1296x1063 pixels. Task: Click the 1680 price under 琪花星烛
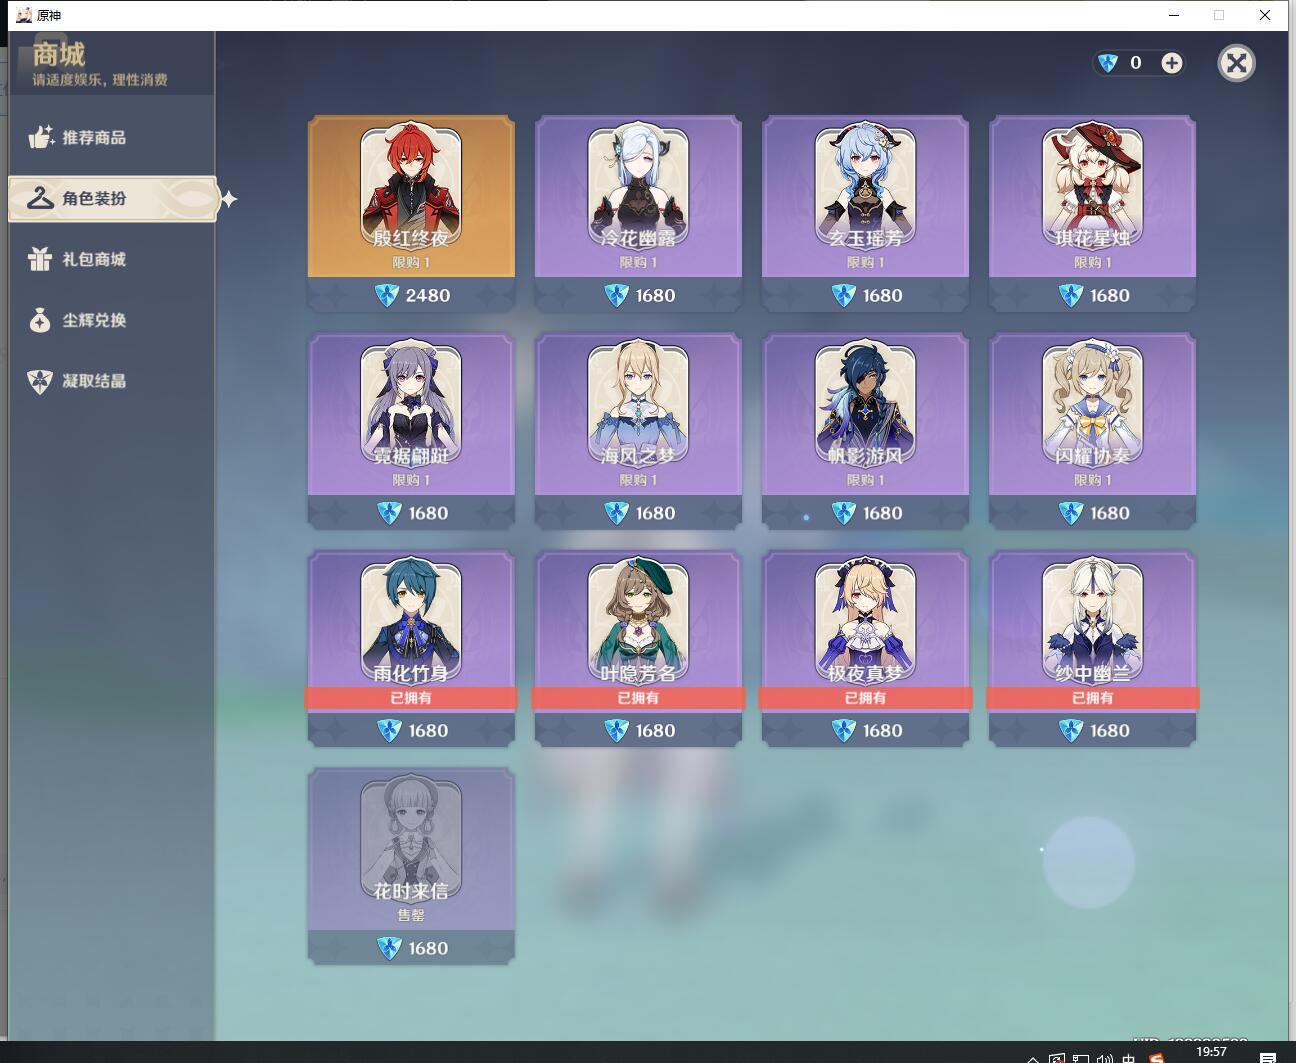coord(1094,295)
